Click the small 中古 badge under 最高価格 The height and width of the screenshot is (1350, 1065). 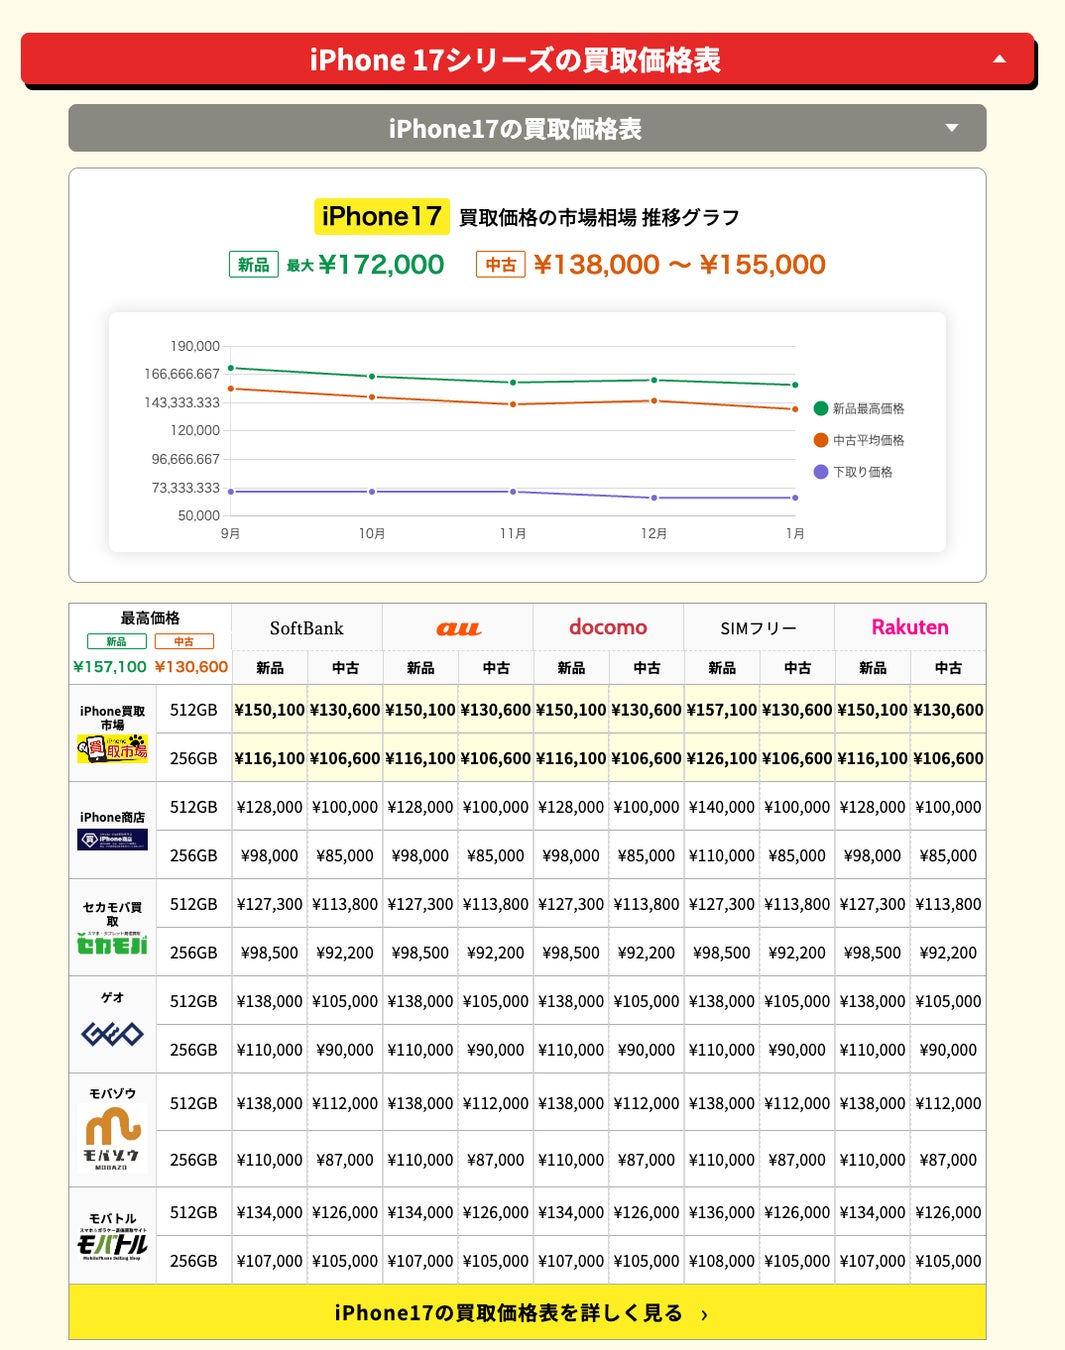click(184, 641)
